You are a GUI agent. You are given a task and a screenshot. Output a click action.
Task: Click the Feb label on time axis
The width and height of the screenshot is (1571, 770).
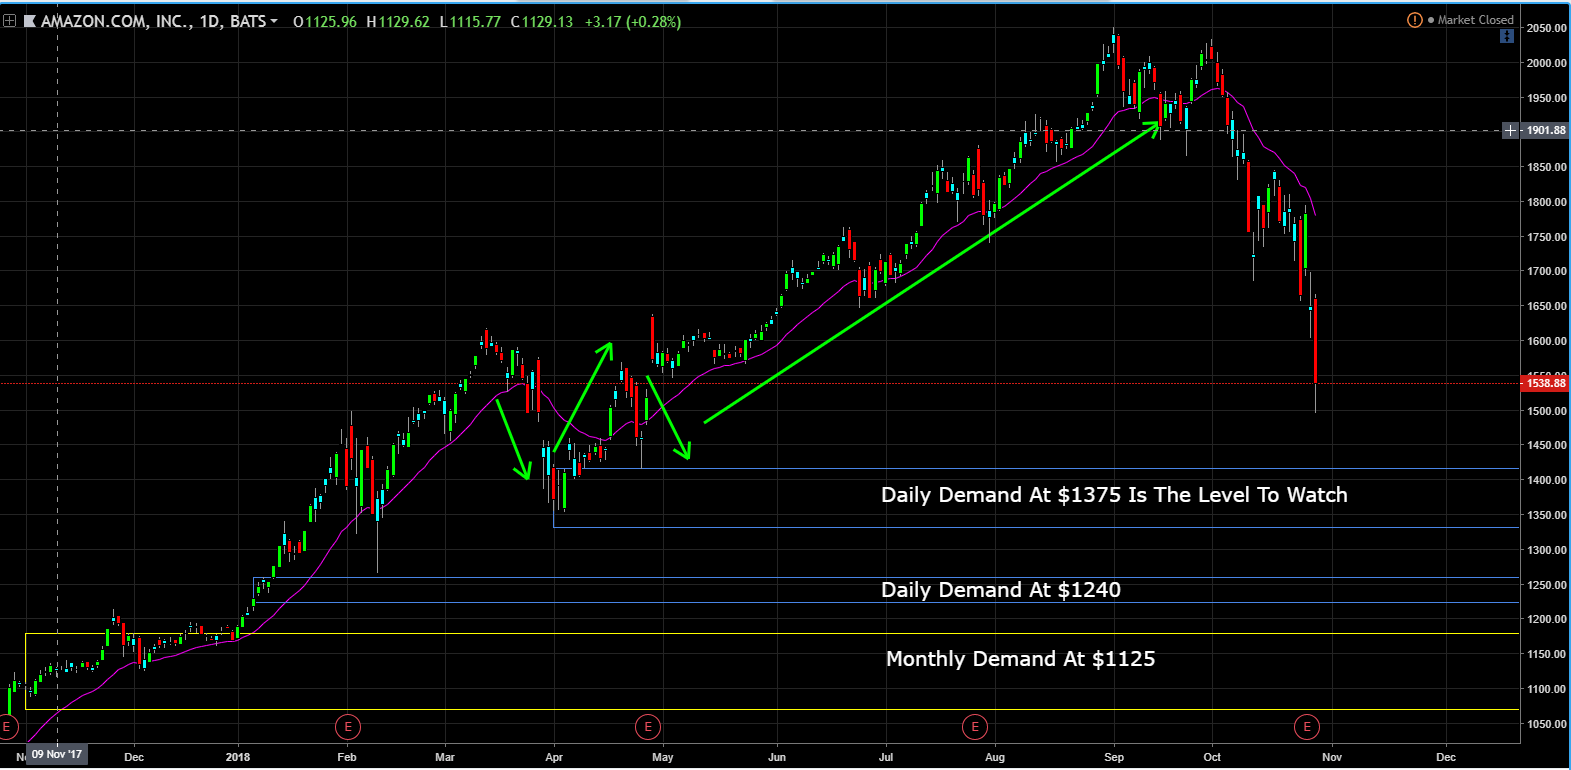[347, 757]
